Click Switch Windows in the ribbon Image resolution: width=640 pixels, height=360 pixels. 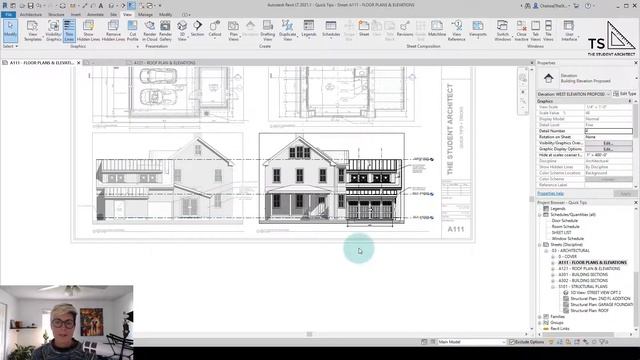(x=502, y=31)
